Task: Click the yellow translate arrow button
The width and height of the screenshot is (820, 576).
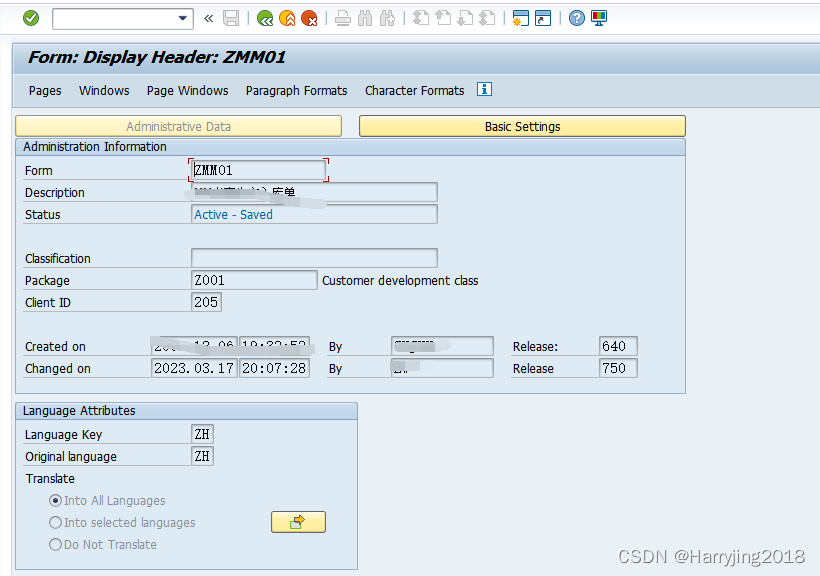Action: [x=298, y=522]
